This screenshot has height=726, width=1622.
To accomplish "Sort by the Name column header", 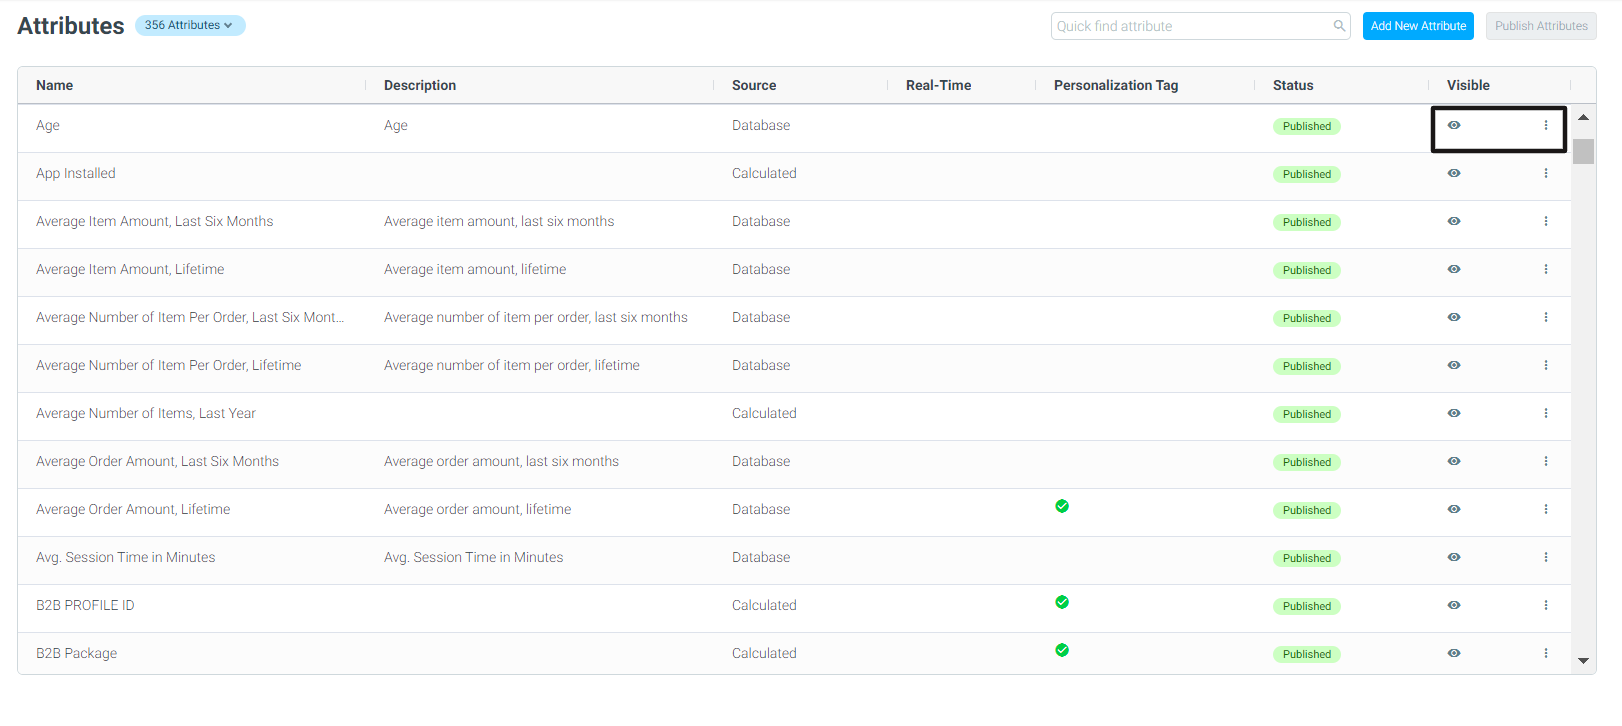I will [54, 85].
